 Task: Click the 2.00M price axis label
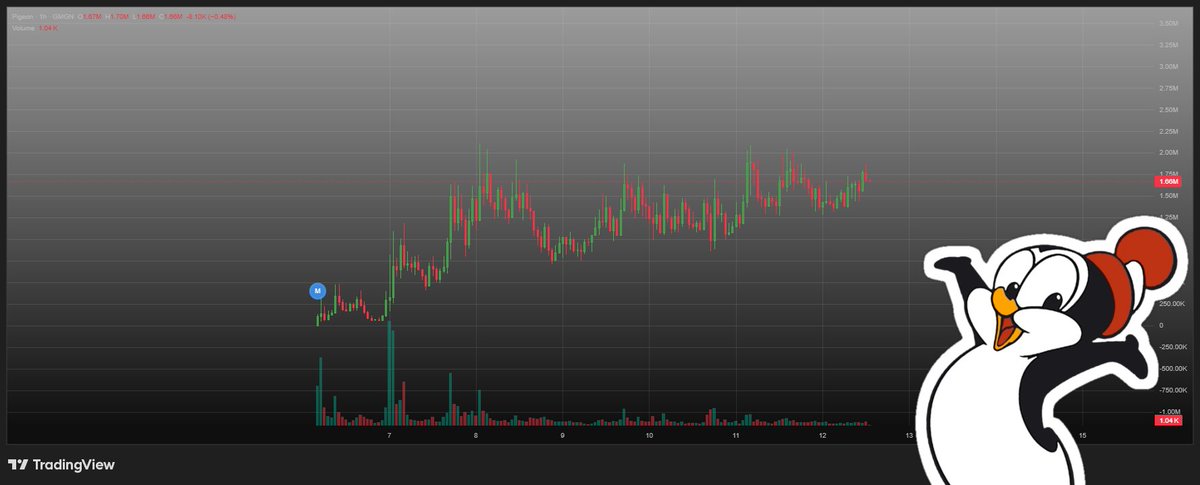coord(1167,153)
